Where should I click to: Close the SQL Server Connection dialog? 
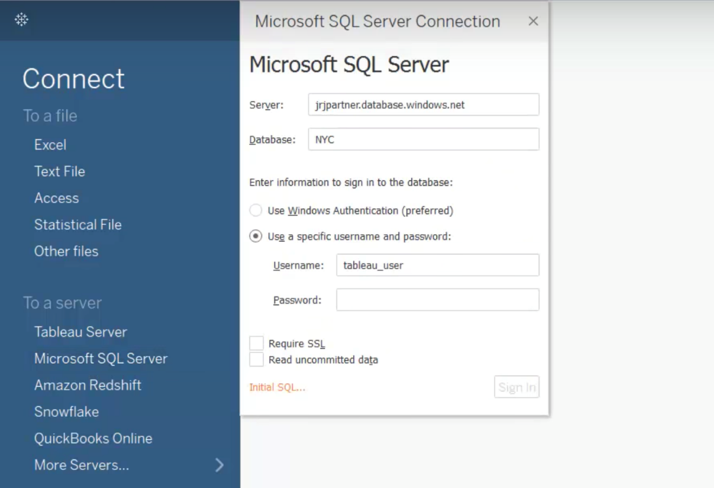(533, 21)
